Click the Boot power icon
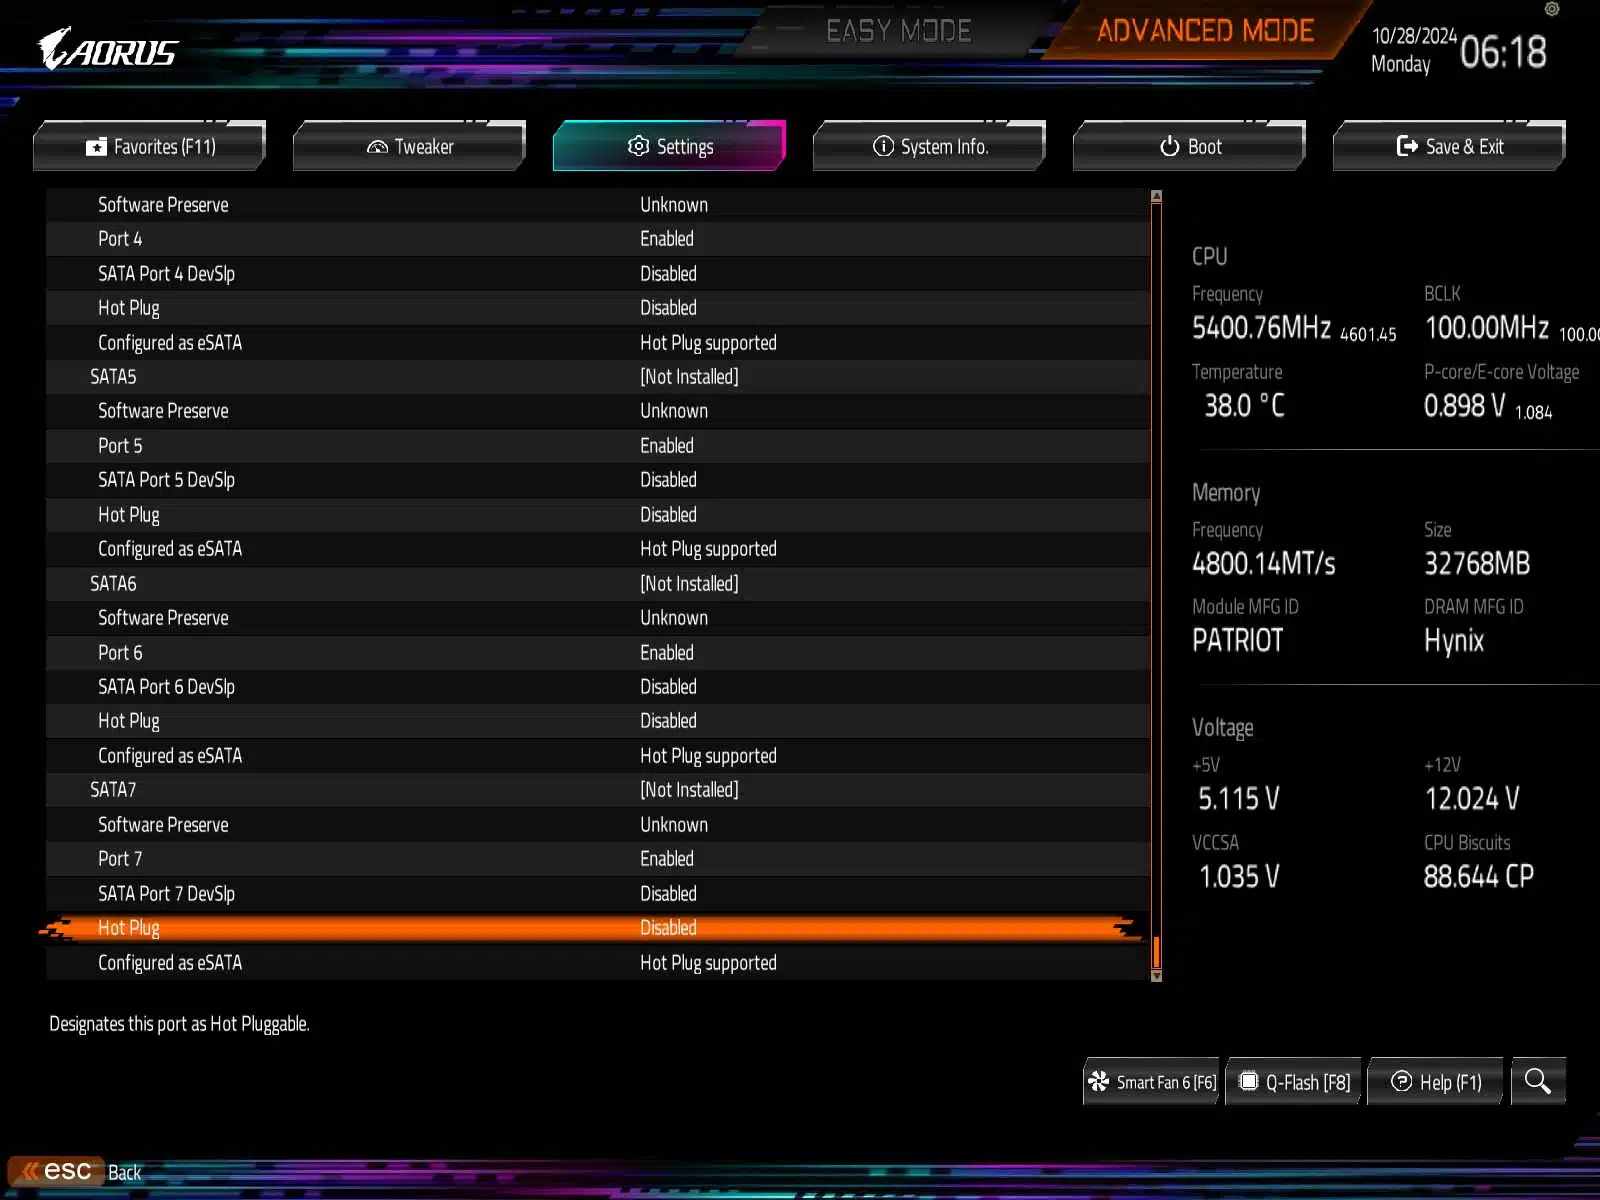Image resolution: width=1600 pixels, height=1200 pixels. click(1169, 146)
